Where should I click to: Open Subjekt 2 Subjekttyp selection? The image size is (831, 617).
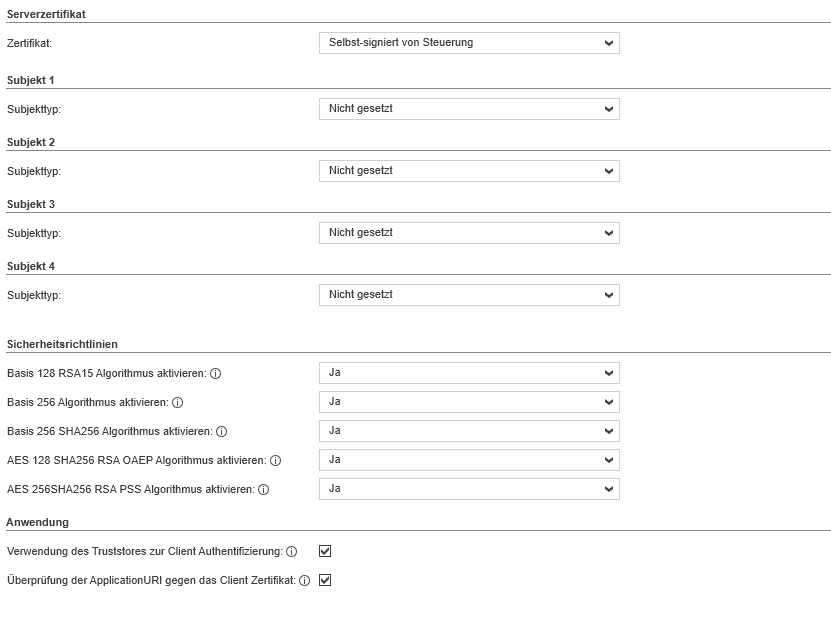point(469,171)
